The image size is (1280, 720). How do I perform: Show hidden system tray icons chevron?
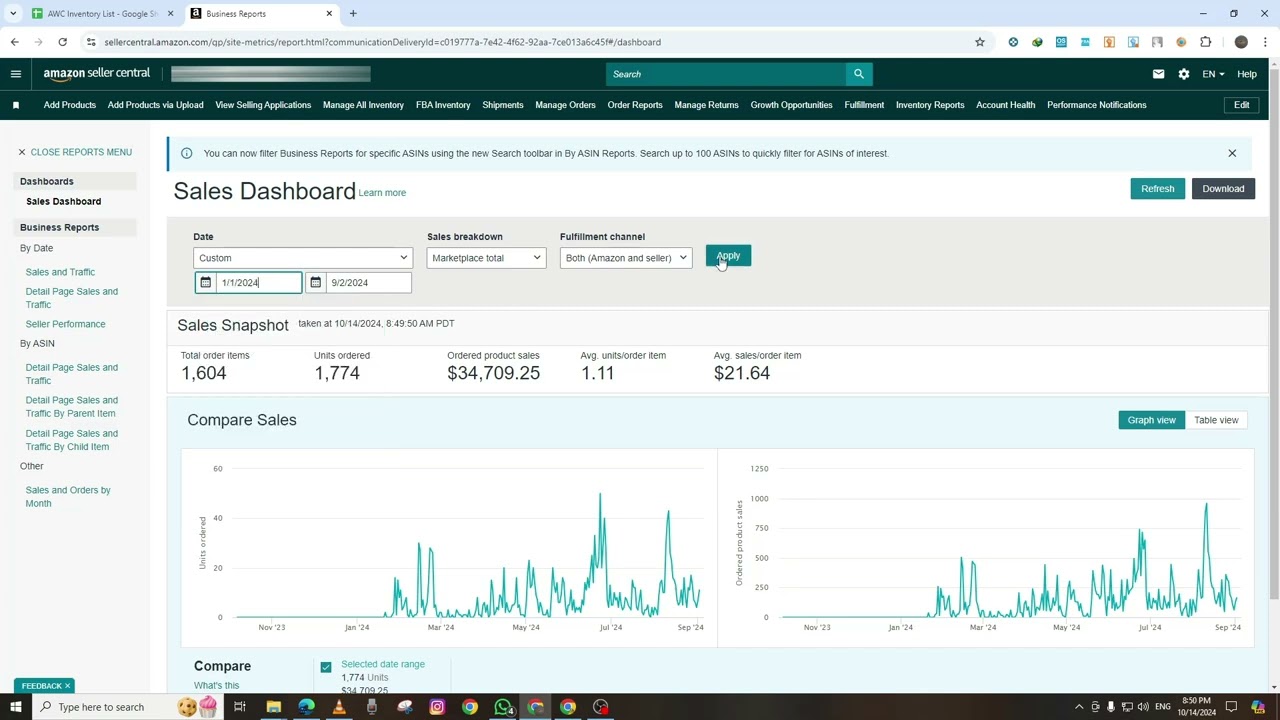(1079, 707)
